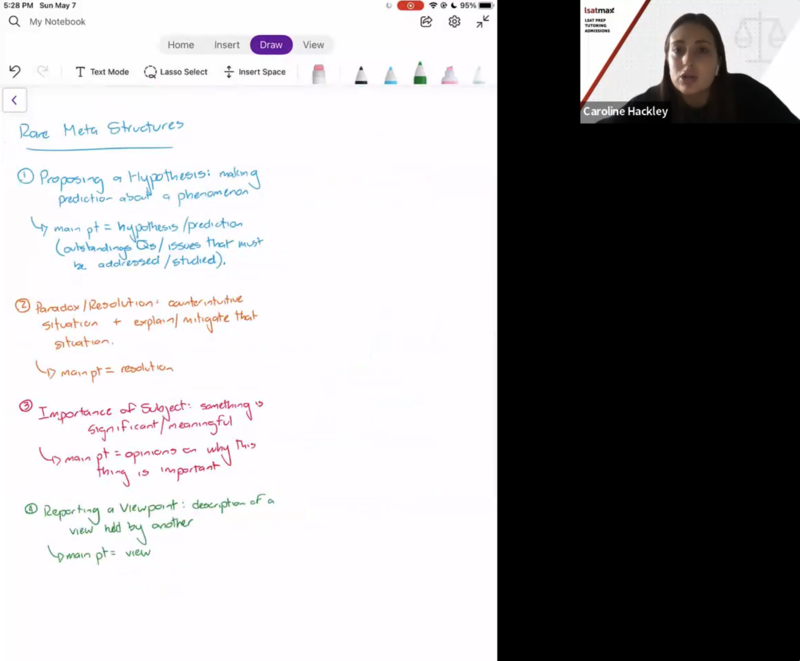Undo the last stroke
Image resolution: width=800 pixels, height=661 pixels.
tap(15, 72)
